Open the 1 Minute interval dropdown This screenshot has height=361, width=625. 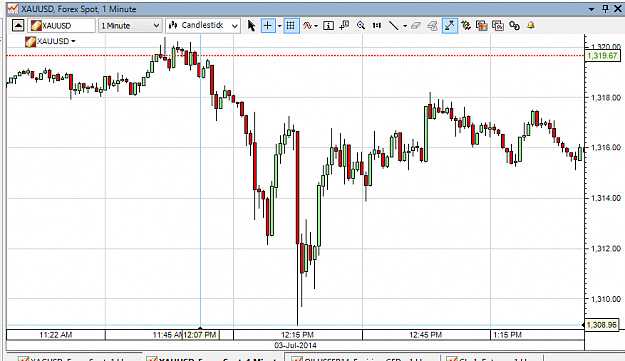[x=130, y=26]
